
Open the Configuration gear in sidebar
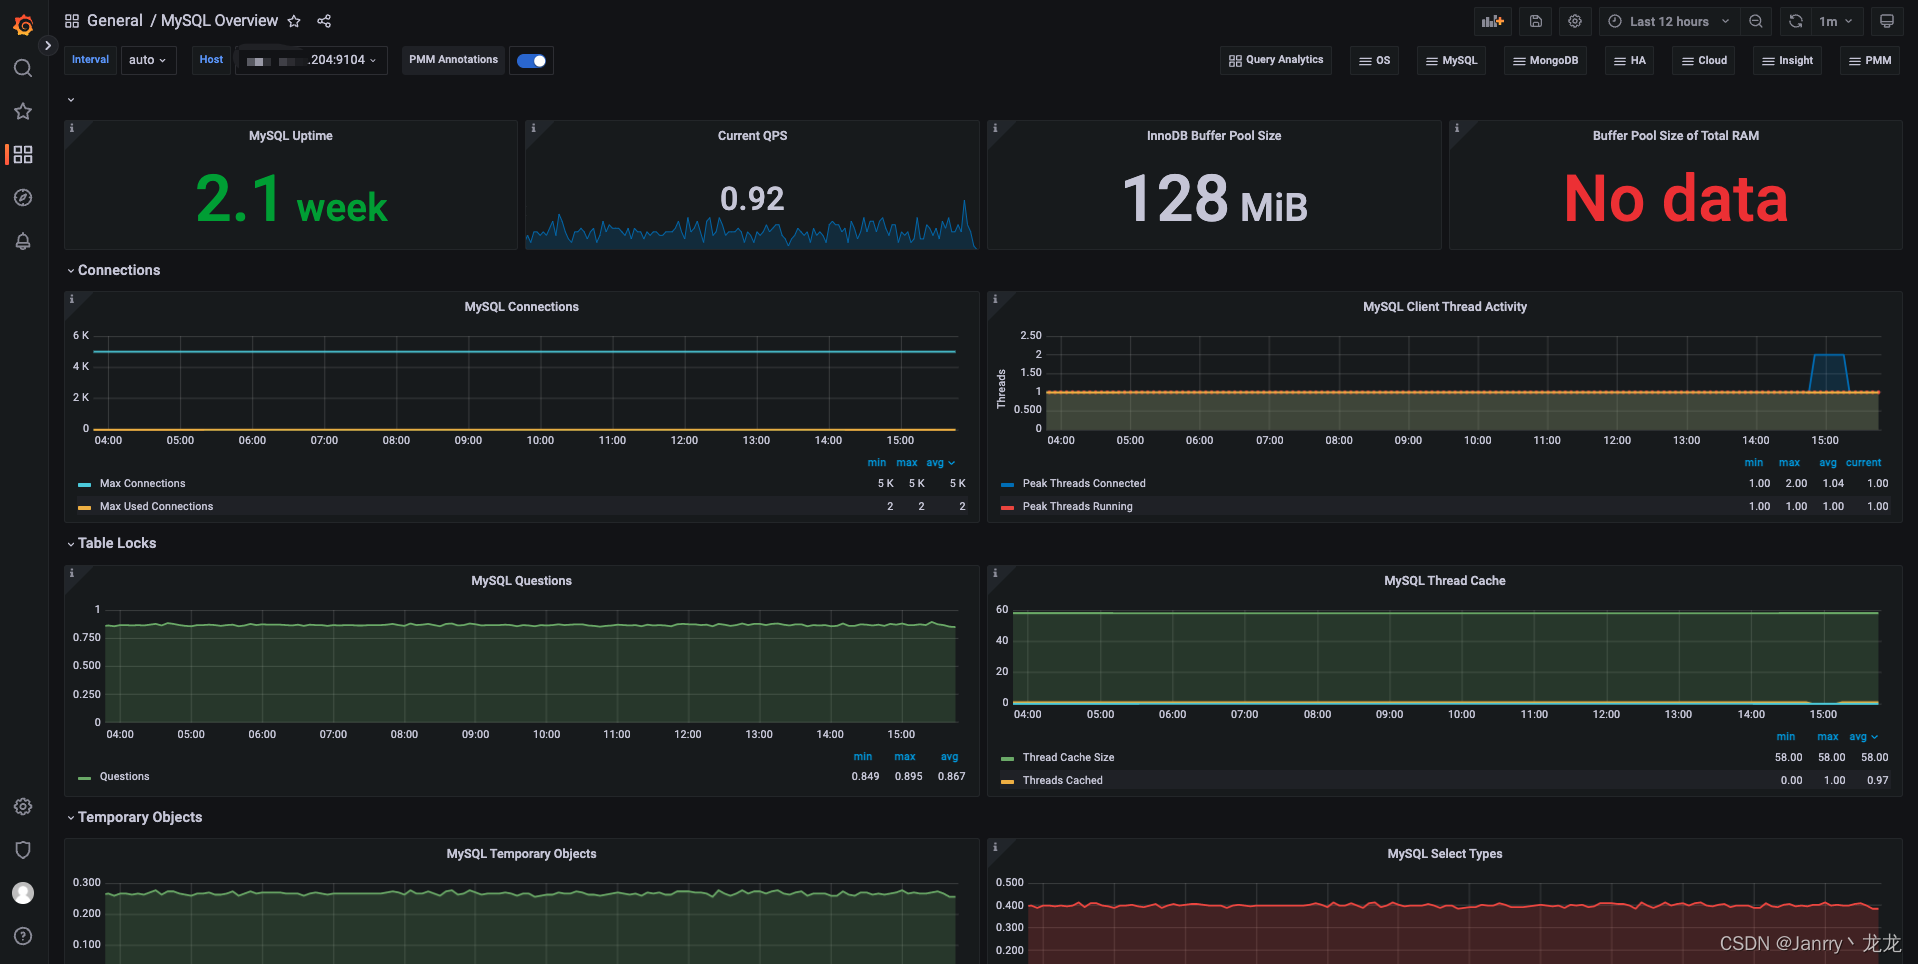click(x=23, y=806)
